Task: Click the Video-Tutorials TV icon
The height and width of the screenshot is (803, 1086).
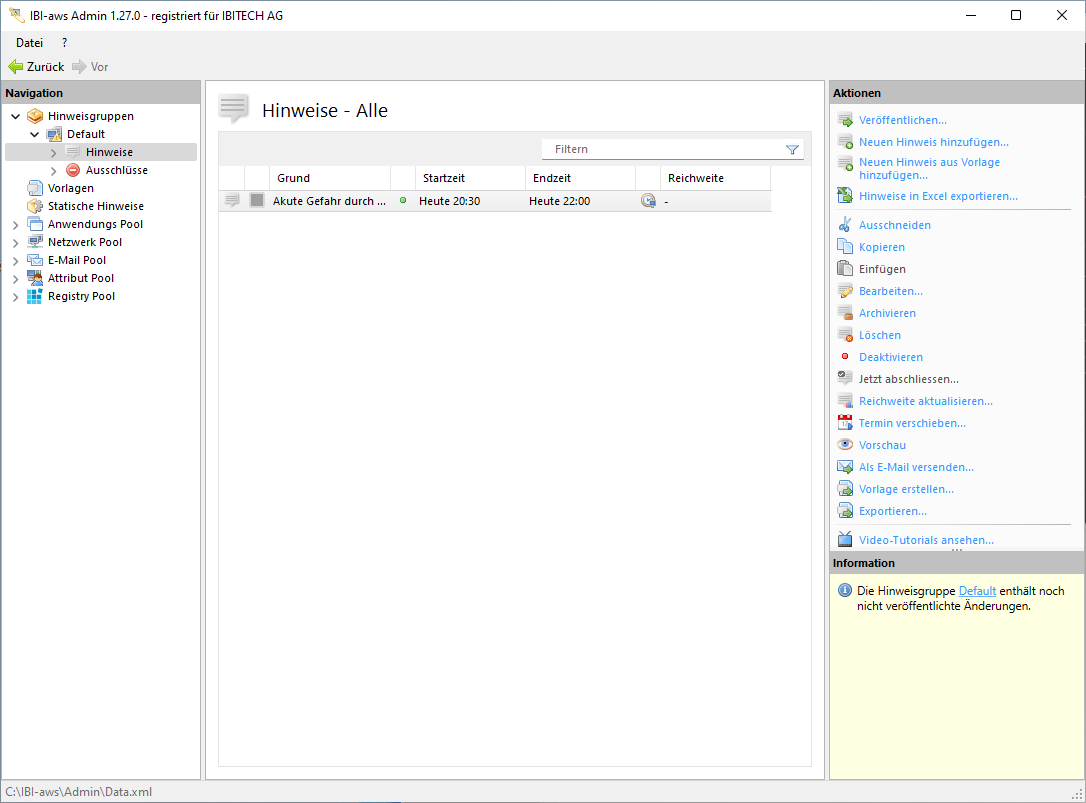Action: (x=845, y=540)
